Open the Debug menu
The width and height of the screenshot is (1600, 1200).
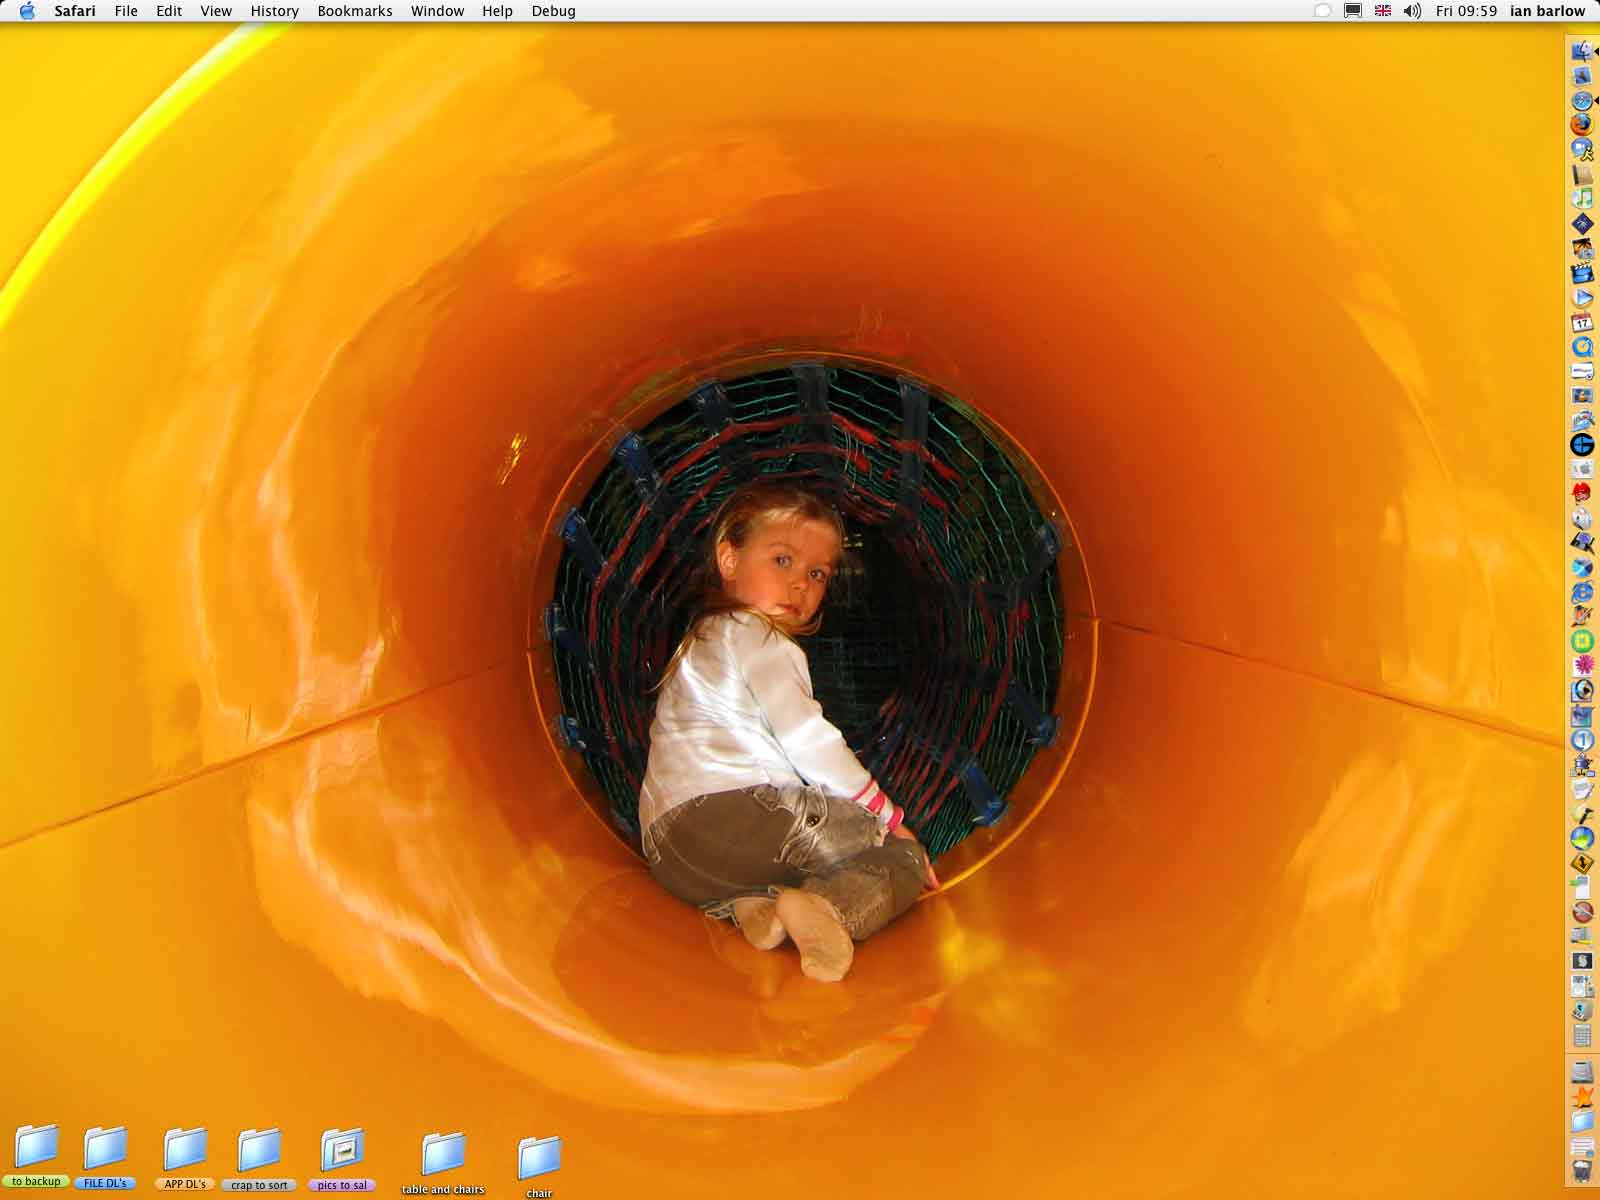pos(553,11)
